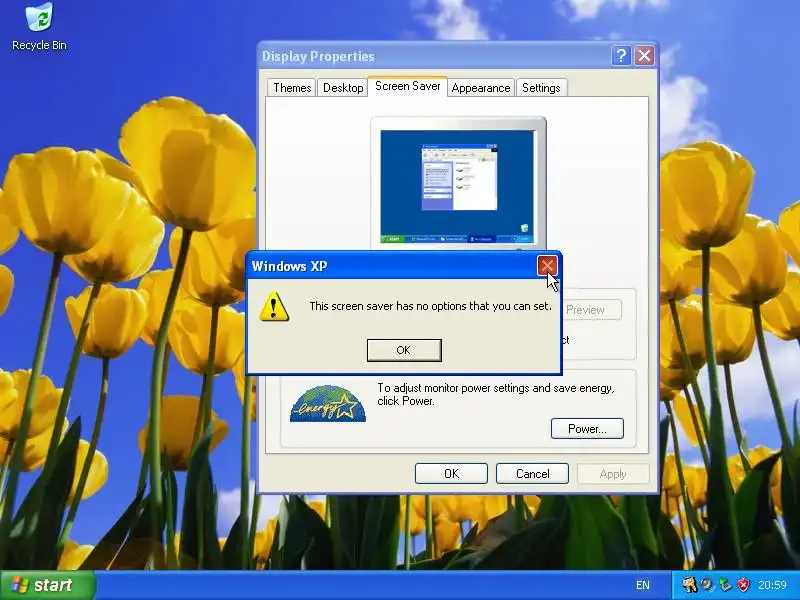Switch to the Themes tab
Viewport: 800px width, 600px height.
[x=292, y=88]
